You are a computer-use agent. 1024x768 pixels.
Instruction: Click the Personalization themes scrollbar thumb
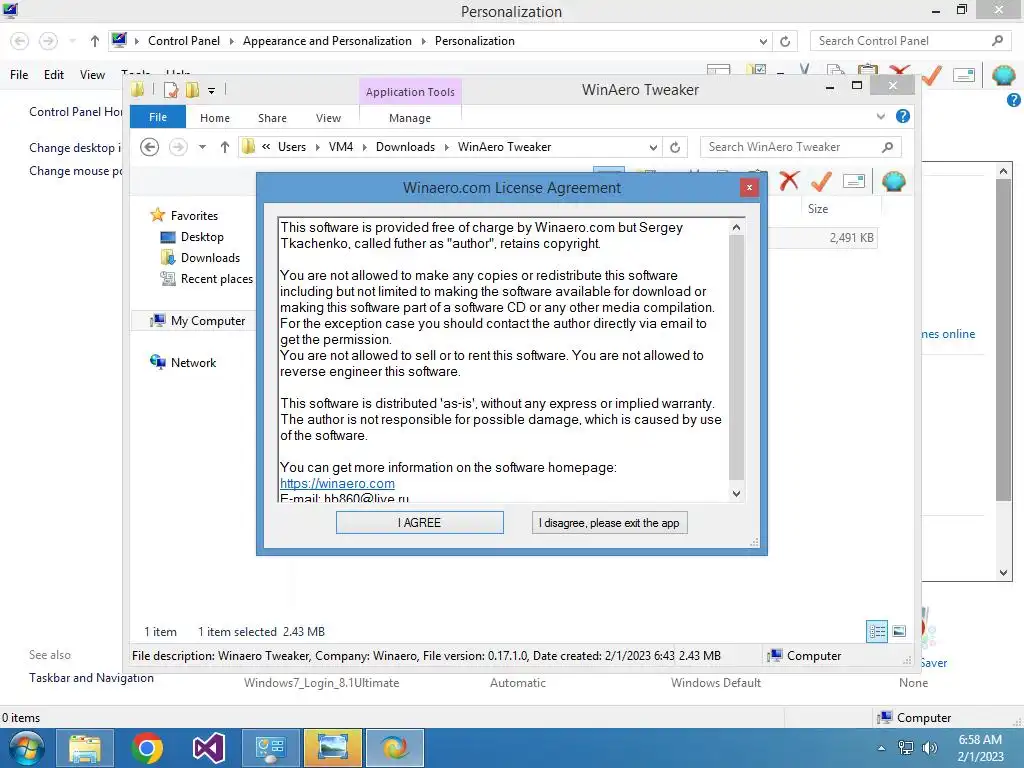[1003, 340]
